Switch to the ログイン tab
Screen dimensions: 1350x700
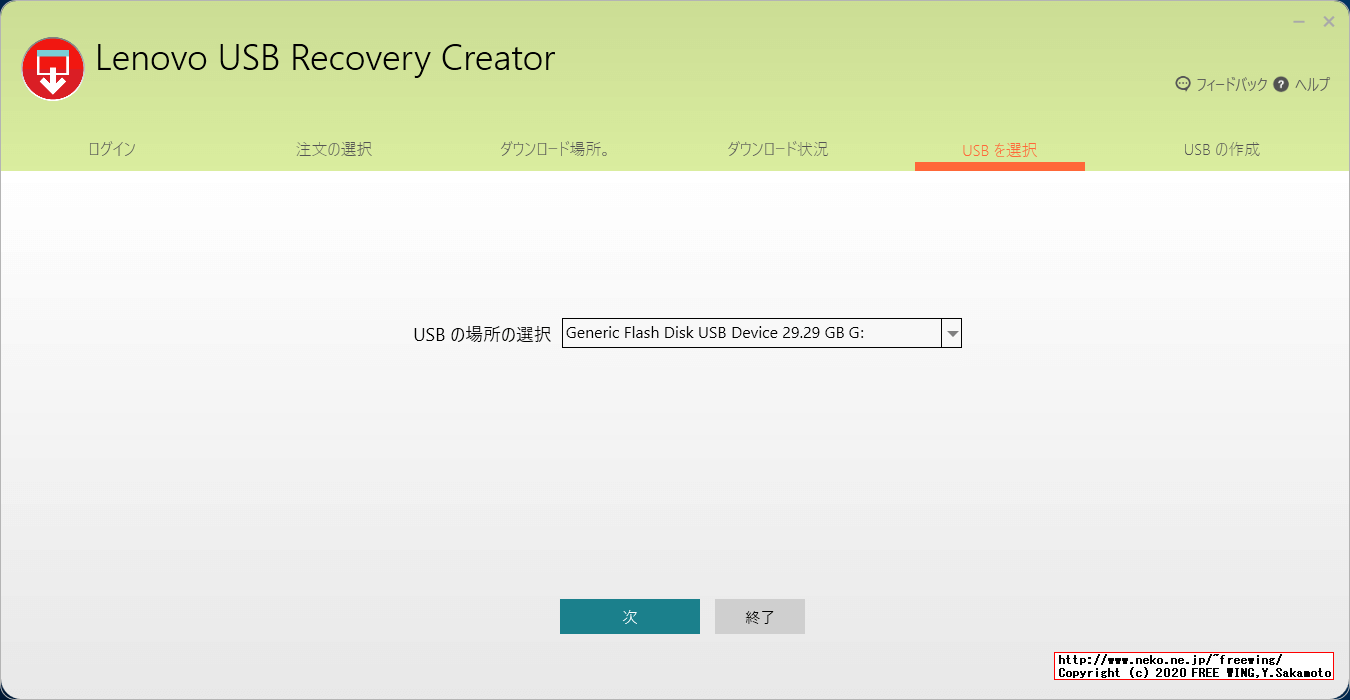coord(112,150)
